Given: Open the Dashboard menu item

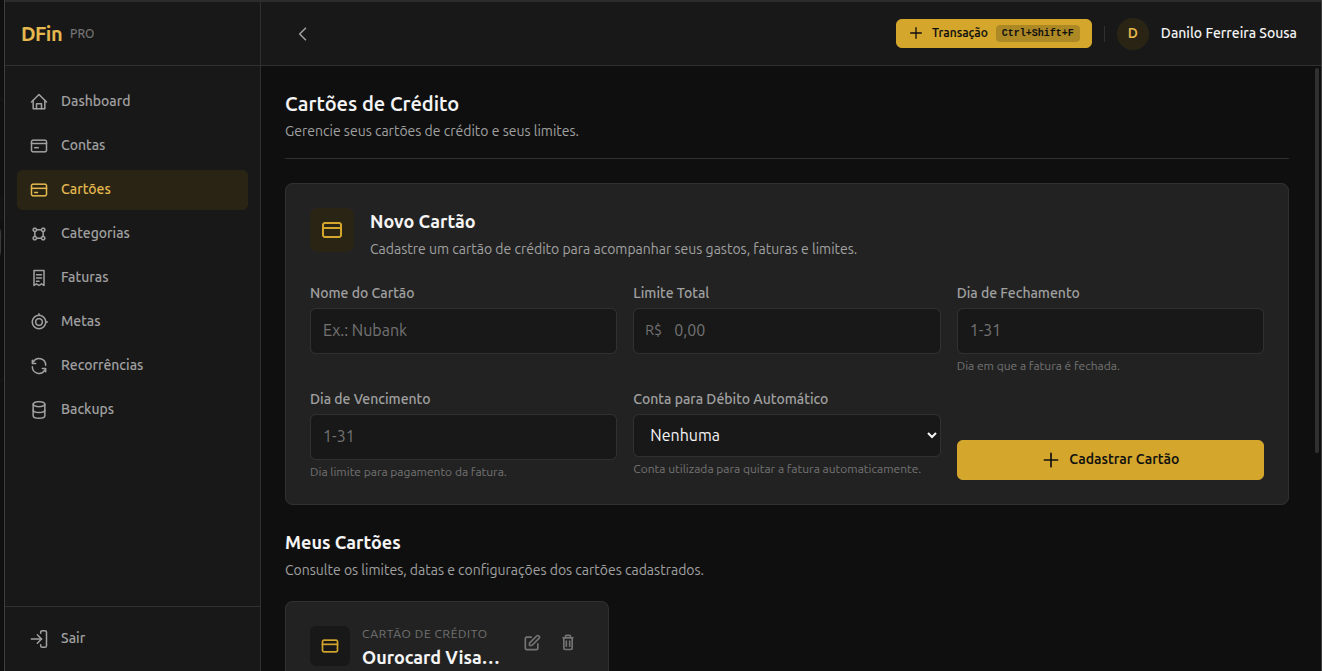Looking at the screenshot, I should pyautogui.click(x=132, y=101).
